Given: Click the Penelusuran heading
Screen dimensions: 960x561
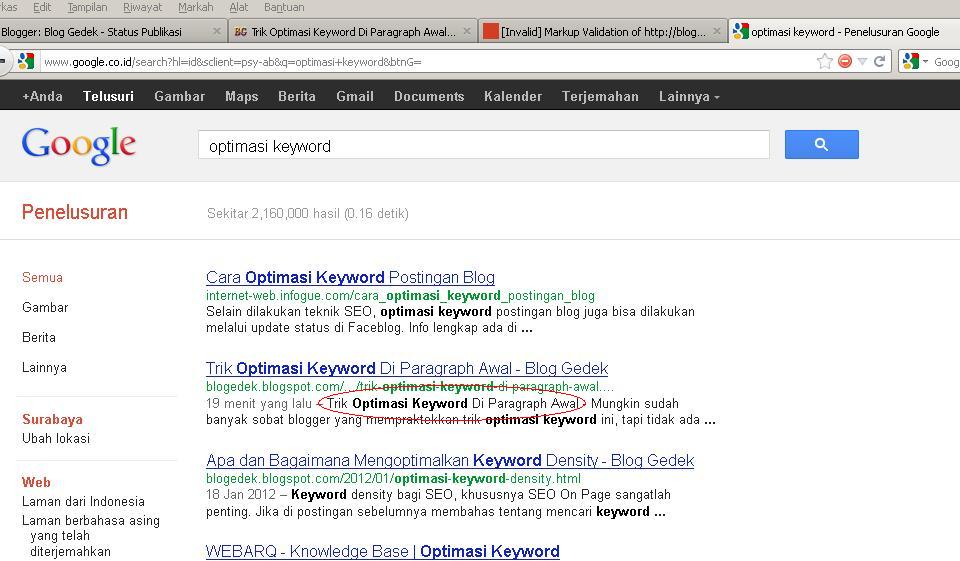Looking at the screenshot, I should point(75,213).
